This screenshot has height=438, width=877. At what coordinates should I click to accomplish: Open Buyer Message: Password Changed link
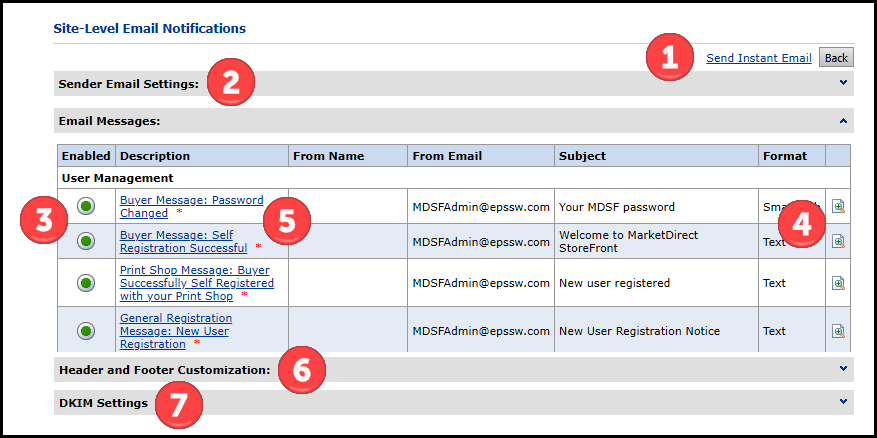191,200
